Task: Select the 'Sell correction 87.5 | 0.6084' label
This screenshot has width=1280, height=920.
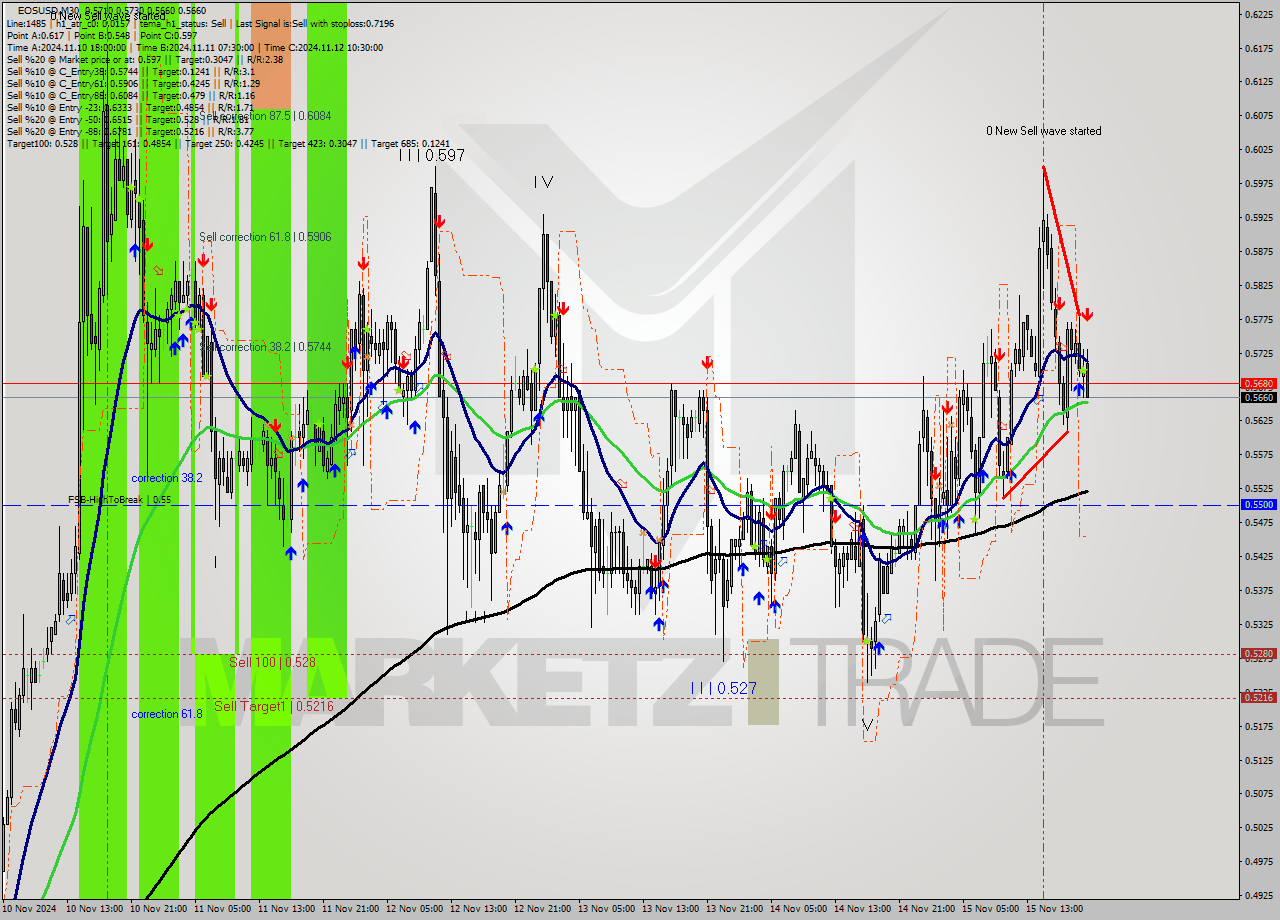Action: pos(265,116)
